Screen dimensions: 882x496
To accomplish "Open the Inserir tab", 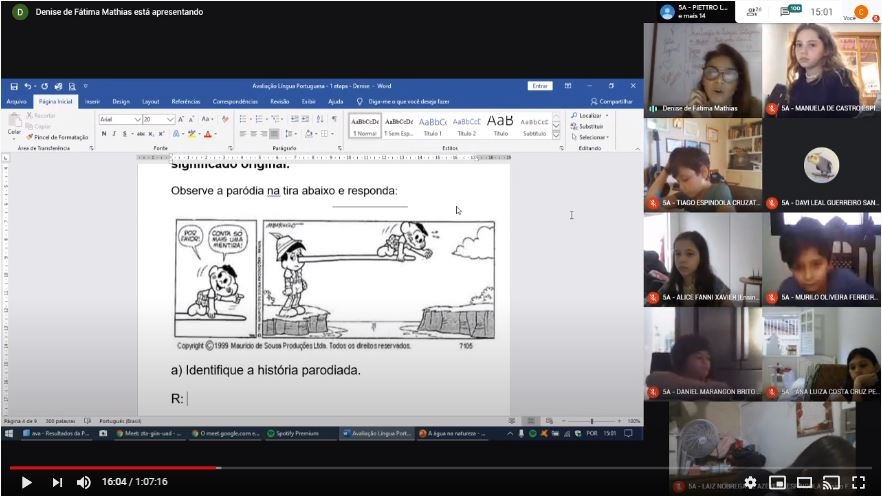I will 92,102.
